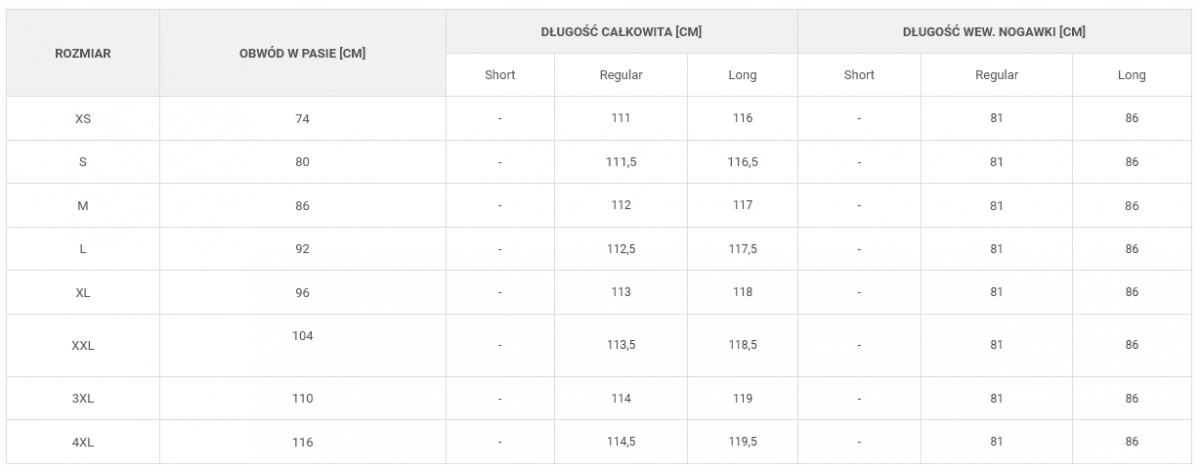1200x472 pixels.
Task: Select the XS size row label
Action: point(82,118)
